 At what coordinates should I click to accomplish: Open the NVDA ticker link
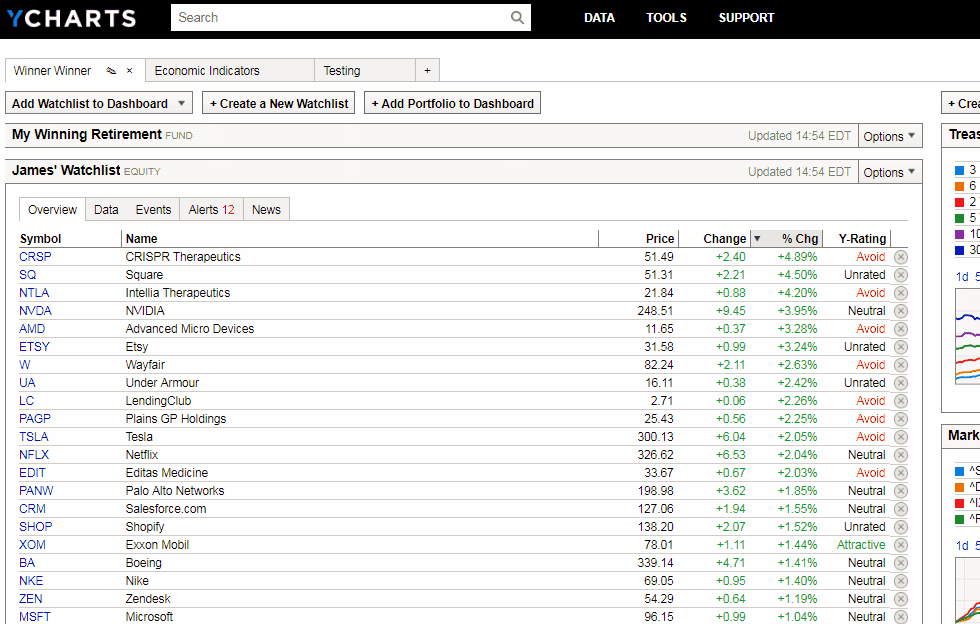coord(35,311)
